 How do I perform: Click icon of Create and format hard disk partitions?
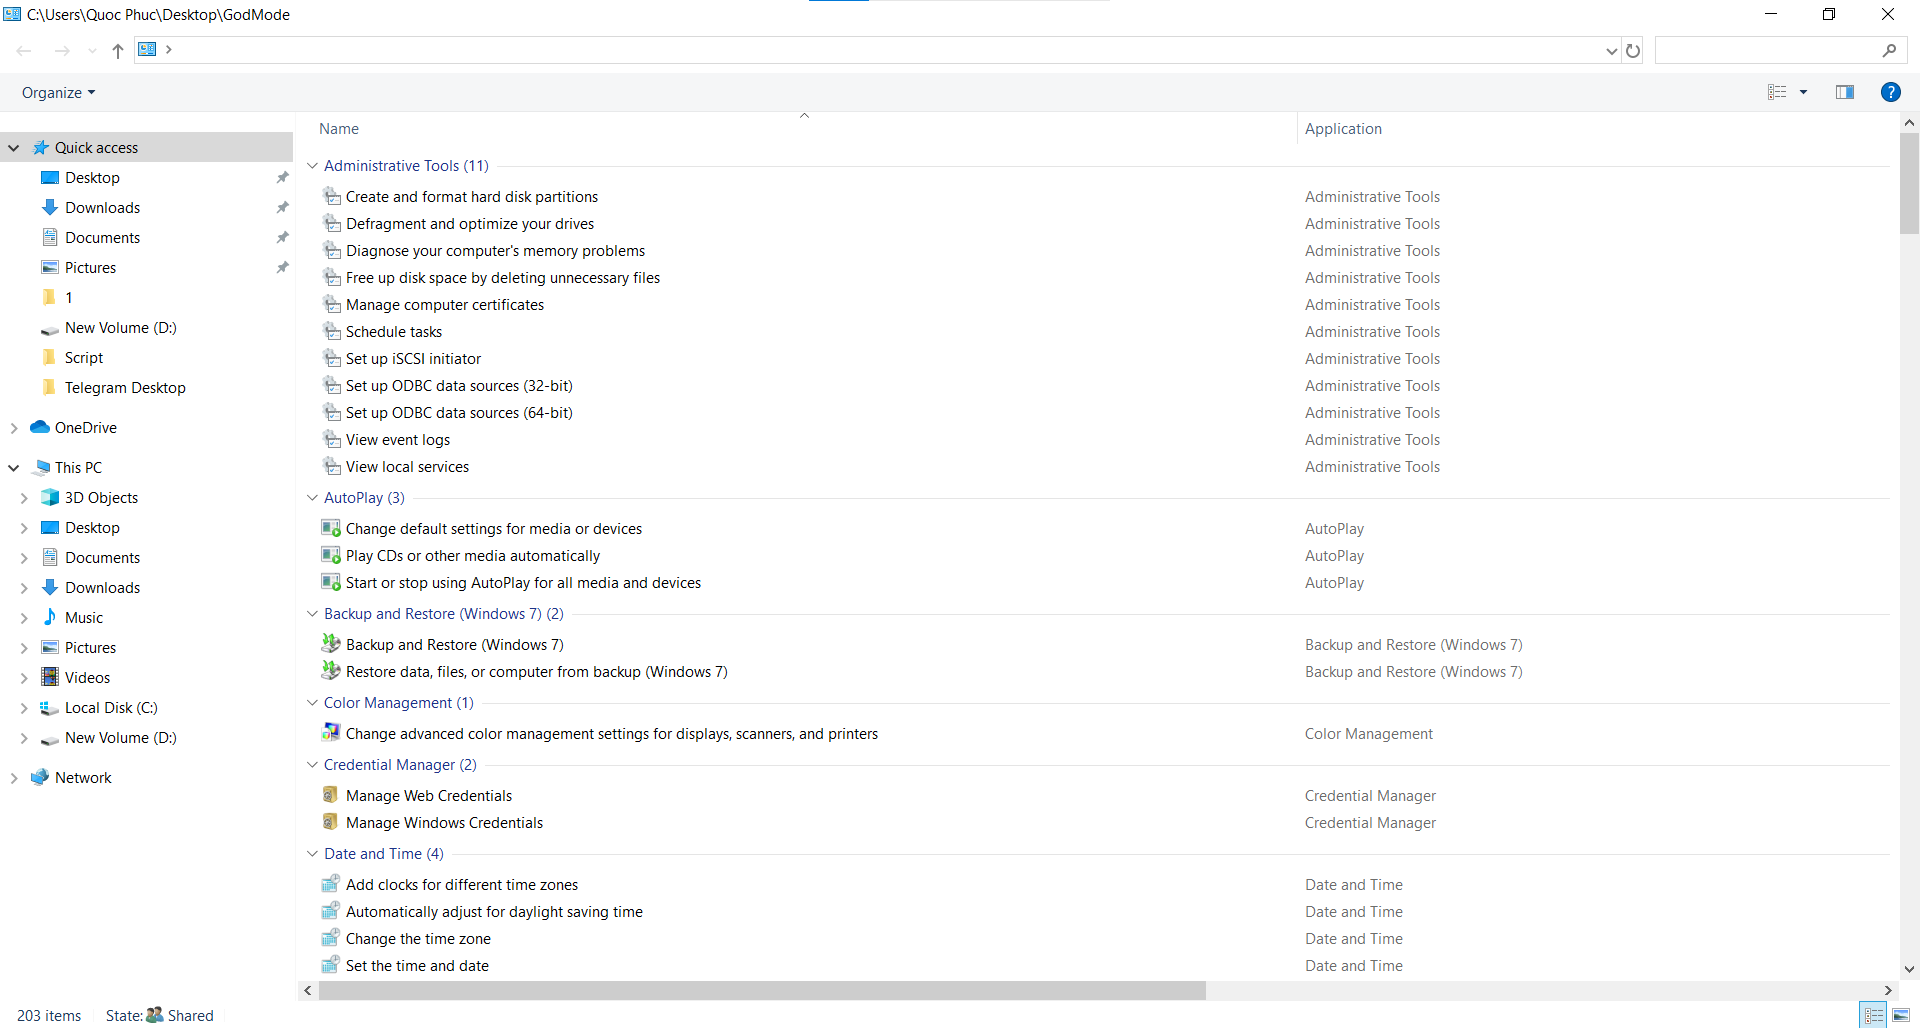(x=332, y=196)
